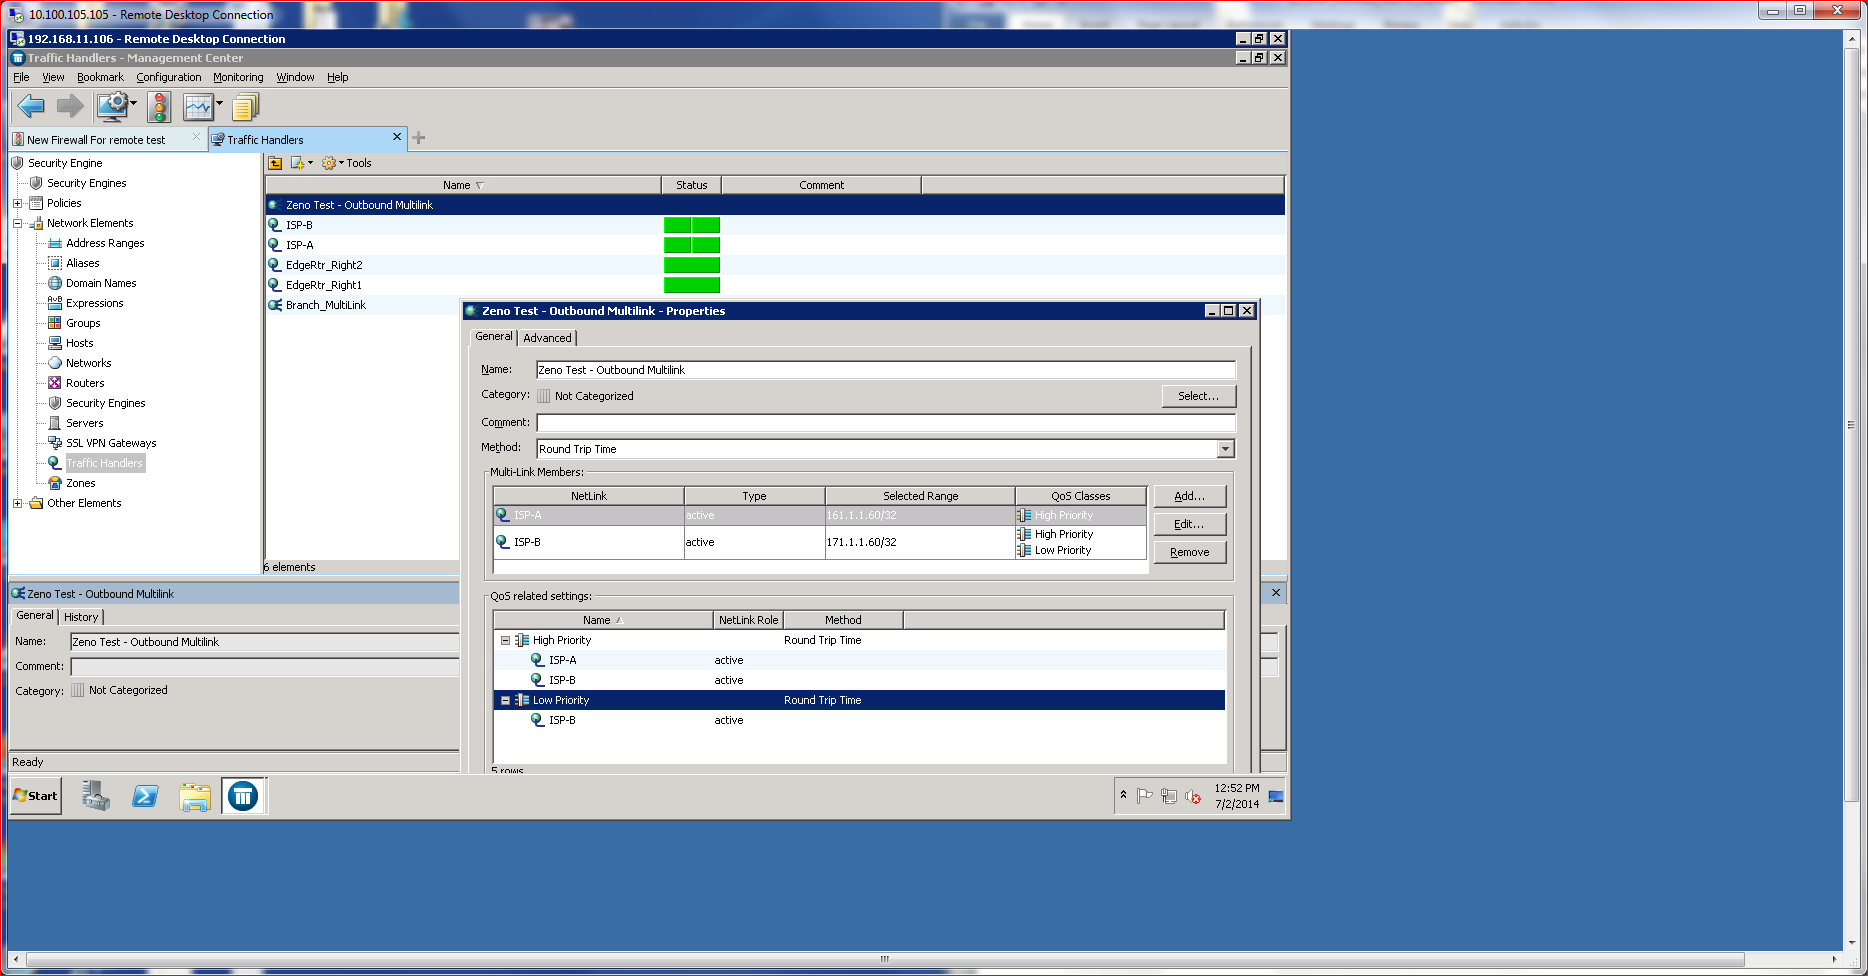This screenshot has width=1868, height=976.
Task: Sort list by the Status column header
Action: [x=691, y=185]
